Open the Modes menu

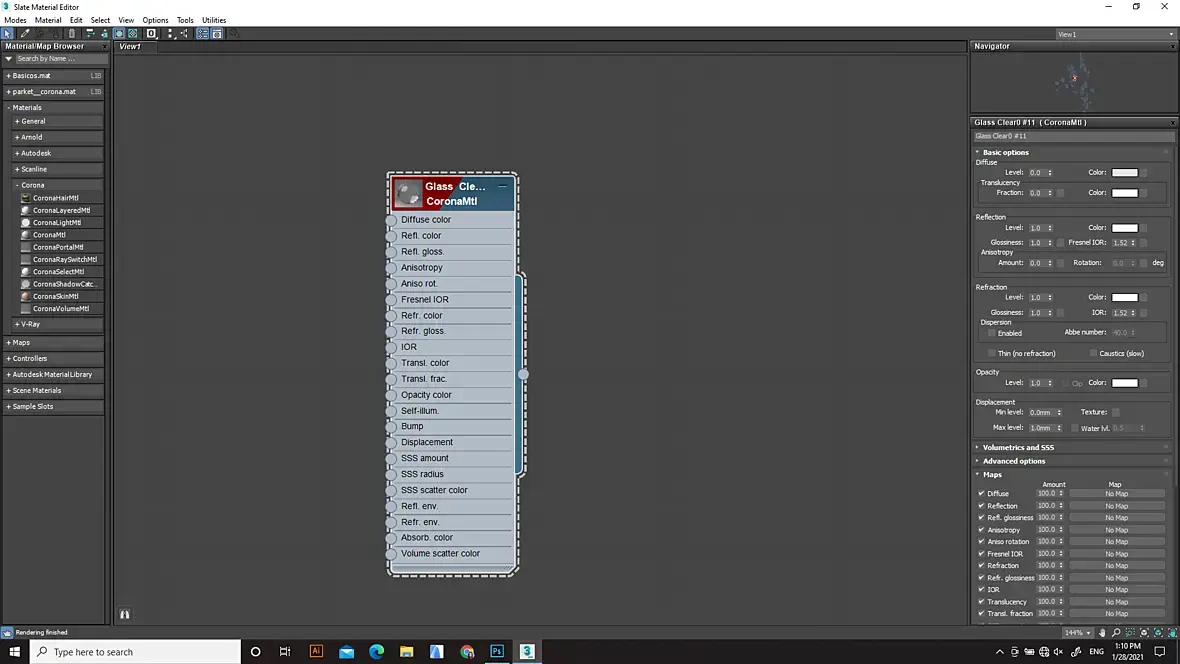point(15,20)
